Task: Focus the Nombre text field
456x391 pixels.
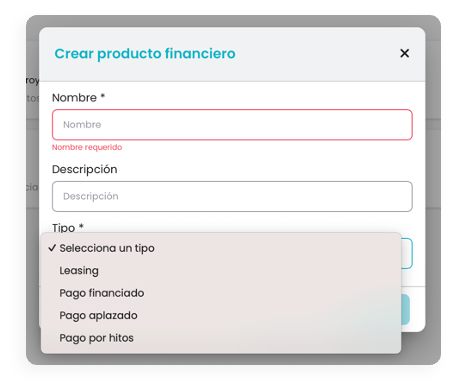Action: pyautogui.click(x=232, y=125)
